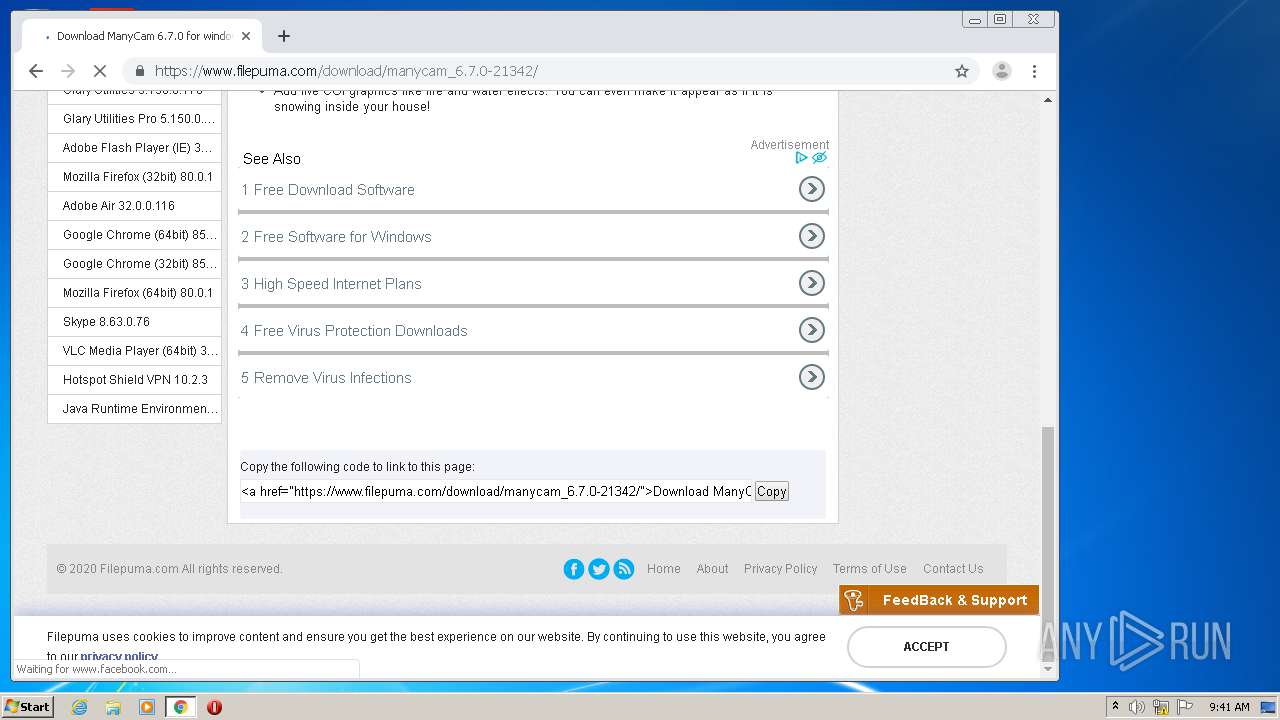Select the ManyCam download browser tab
Viewport: 1280px width, 720px height.
(144, 36)
